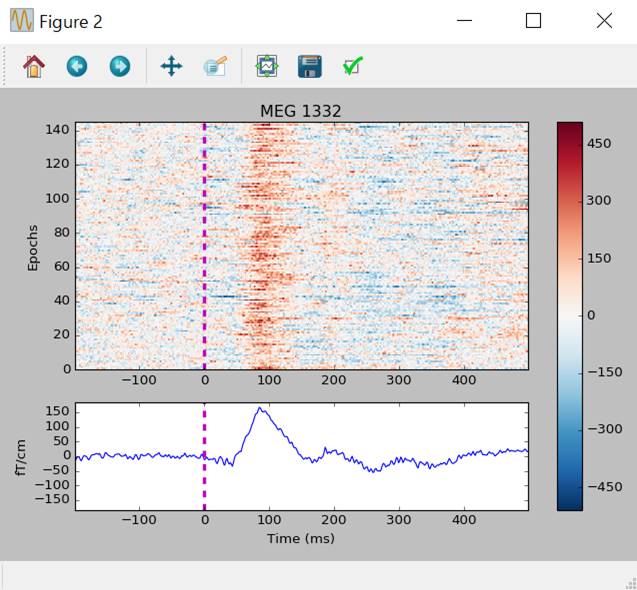This screenshot has width=637, height=590.
Task: Reset the plot to original view with Home
Action: coord(34,67)
